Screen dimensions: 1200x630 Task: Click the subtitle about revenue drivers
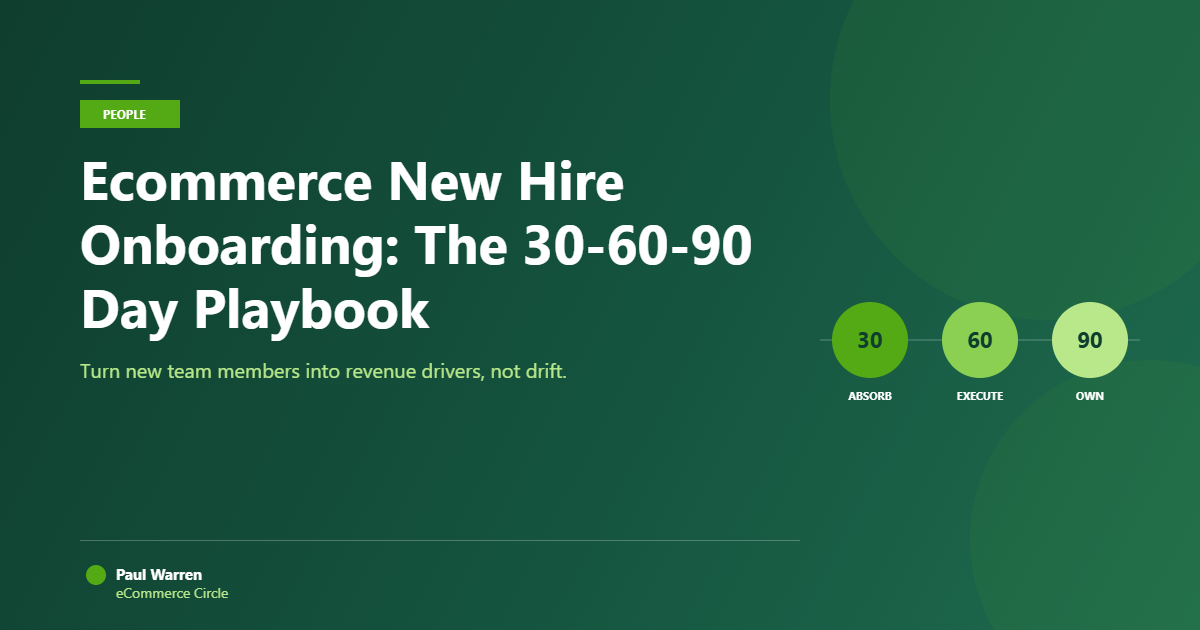[x=322, y=370]
